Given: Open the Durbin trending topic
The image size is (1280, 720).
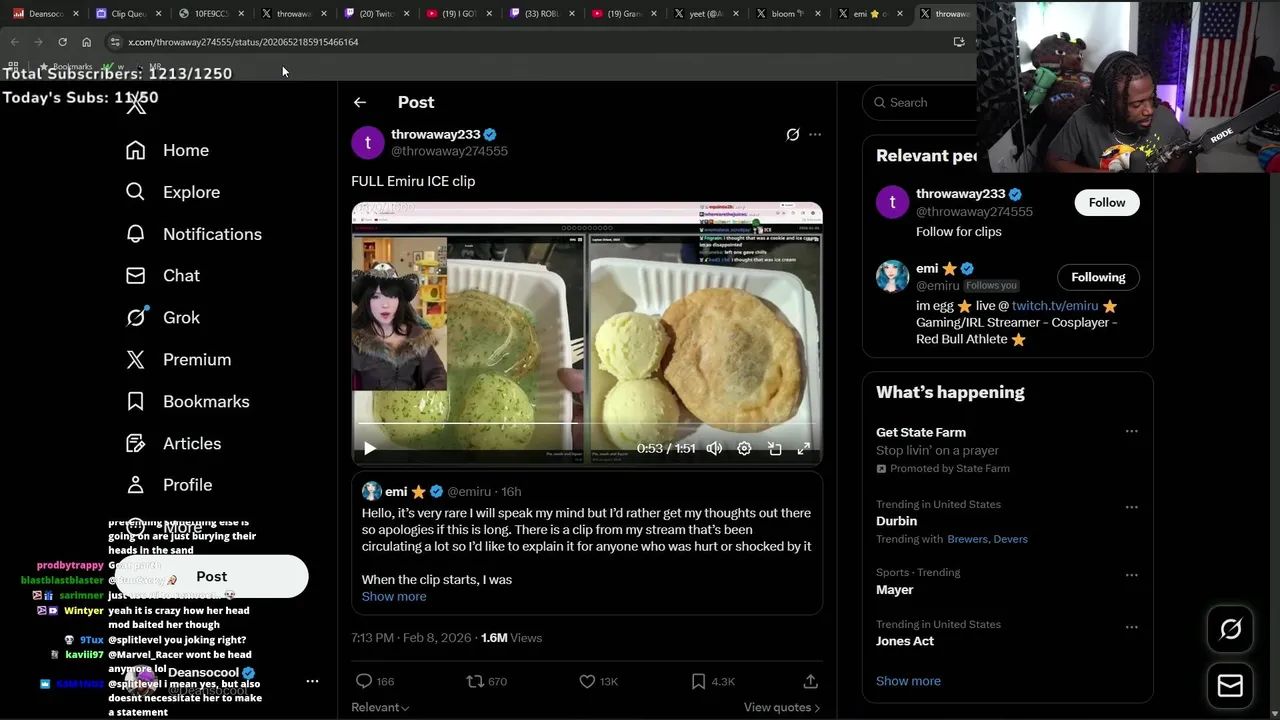Looking at the screenshot, I should click(x=896, y=521).
